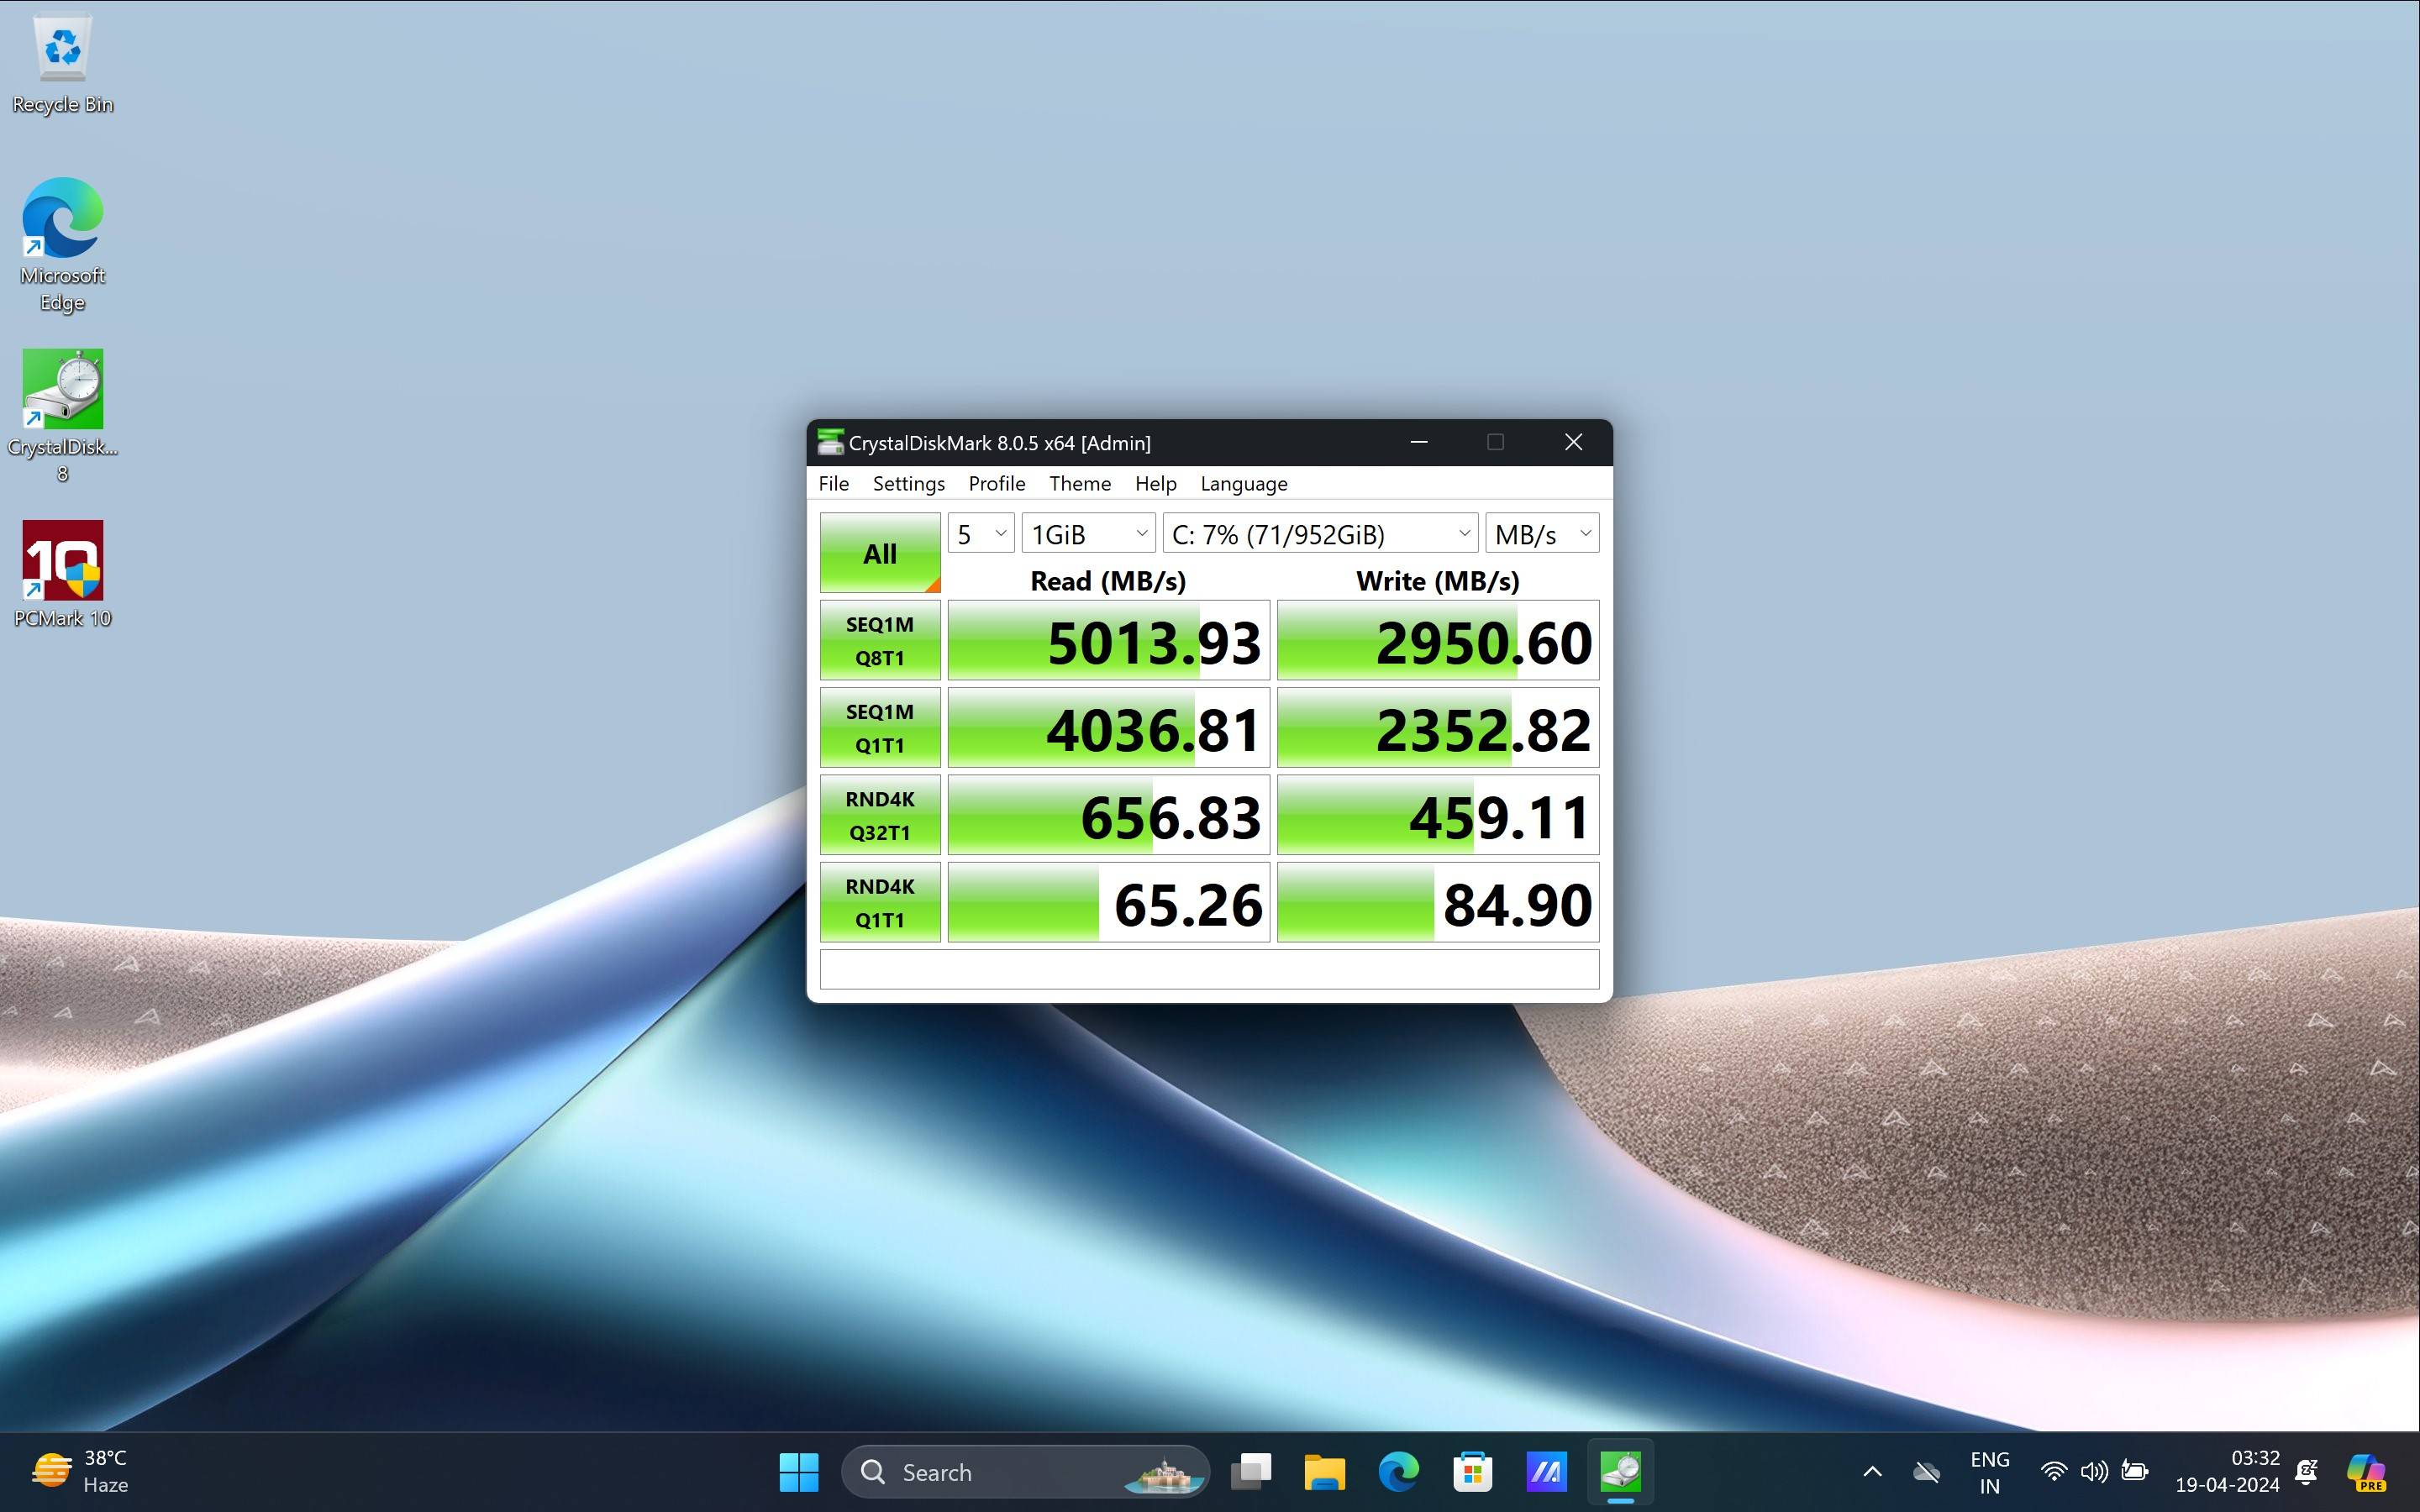Click the Microsoft Edge desktop shortcut
Image resolution: width=2420 pixels, height=1512 pixels.
click(x=62, y=220)
